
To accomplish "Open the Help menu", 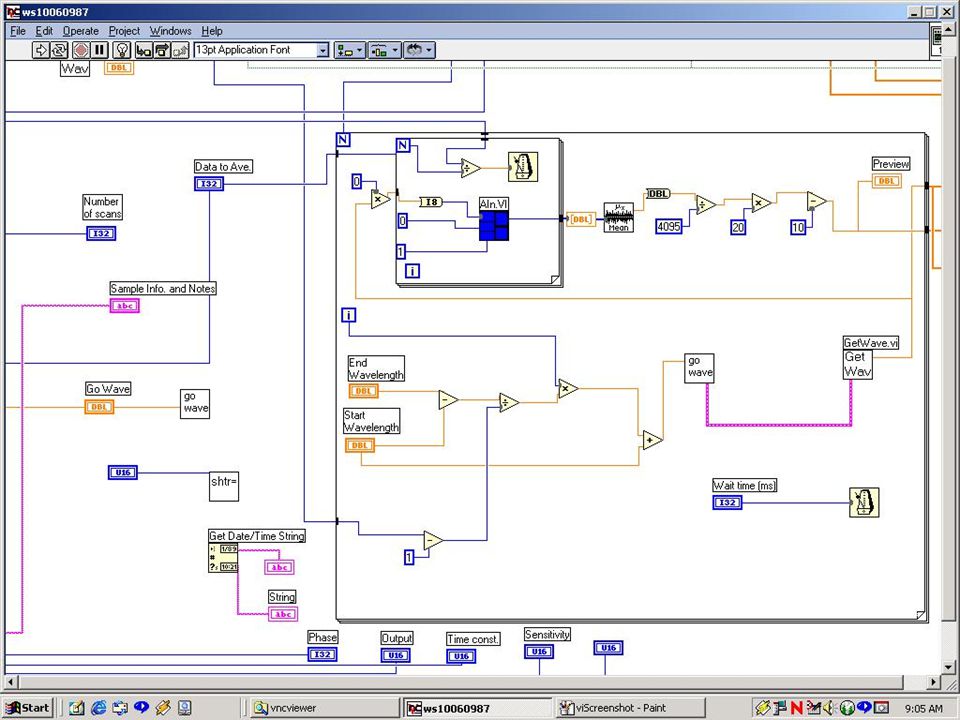I will (212, 31).
